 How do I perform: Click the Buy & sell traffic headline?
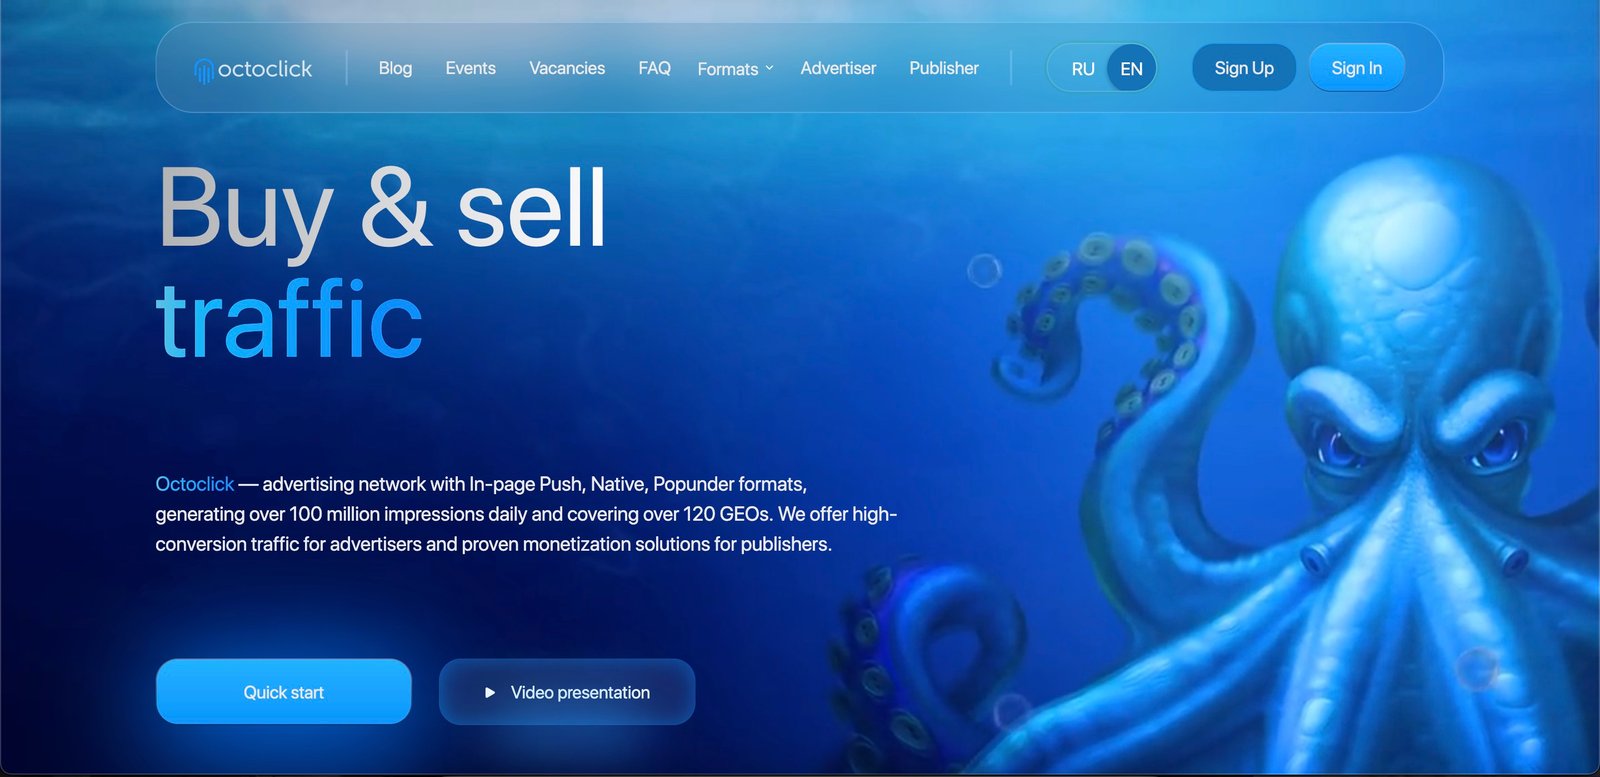point(382,262)
